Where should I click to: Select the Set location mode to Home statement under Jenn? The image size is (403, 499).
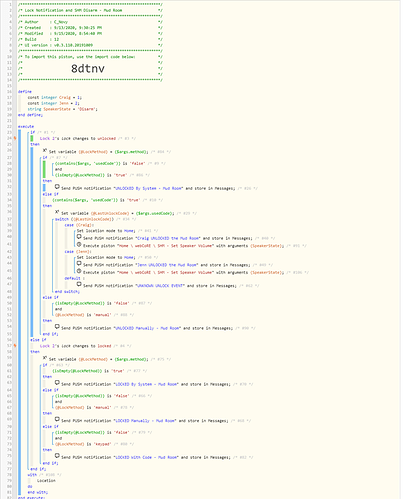click(106, 257)
